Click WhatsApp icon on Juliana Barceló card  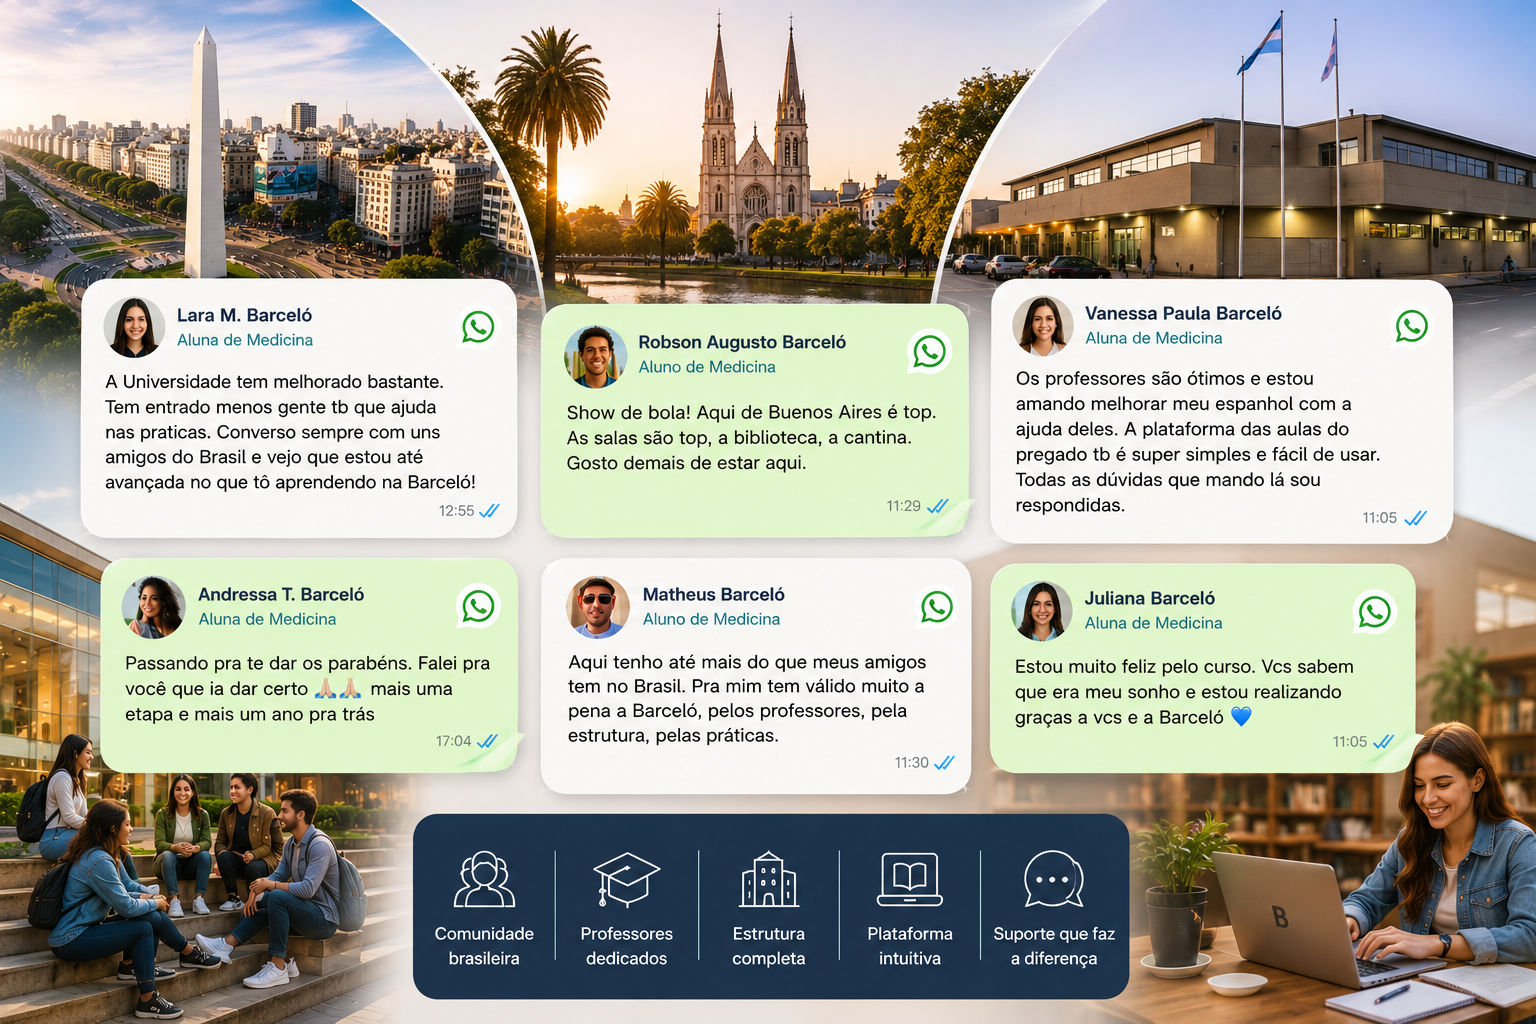coord(1374,612)
